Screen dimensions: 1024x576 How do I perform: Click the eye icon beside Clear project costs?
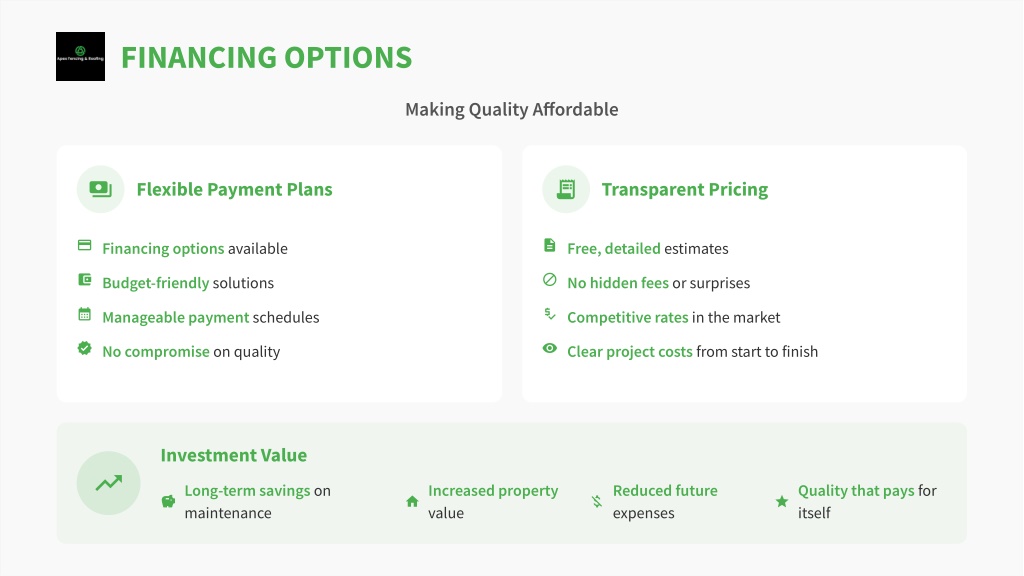(x=550, y=349)
